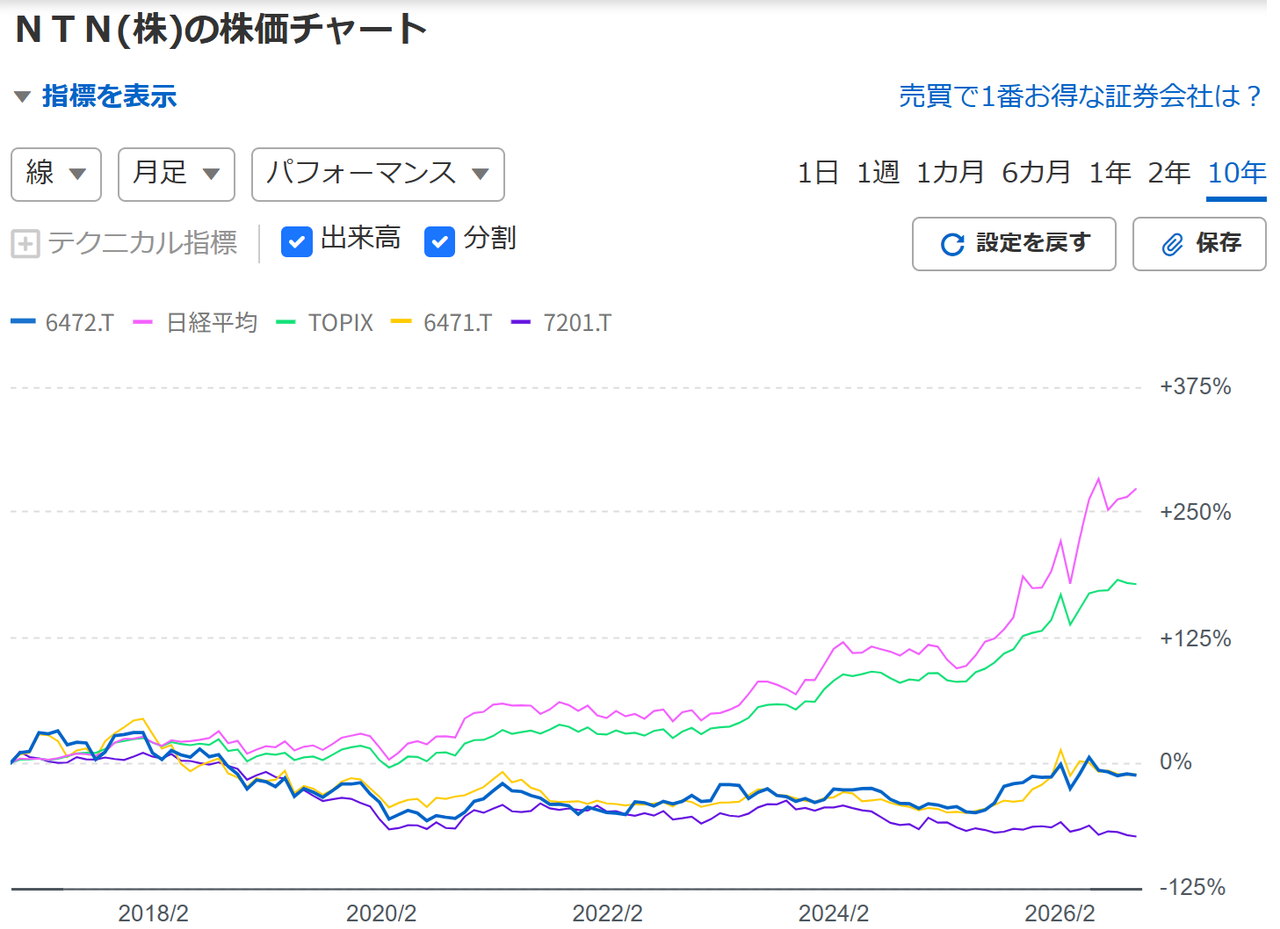
Task: Select the 1カ月 range tab
Action: 950,173
